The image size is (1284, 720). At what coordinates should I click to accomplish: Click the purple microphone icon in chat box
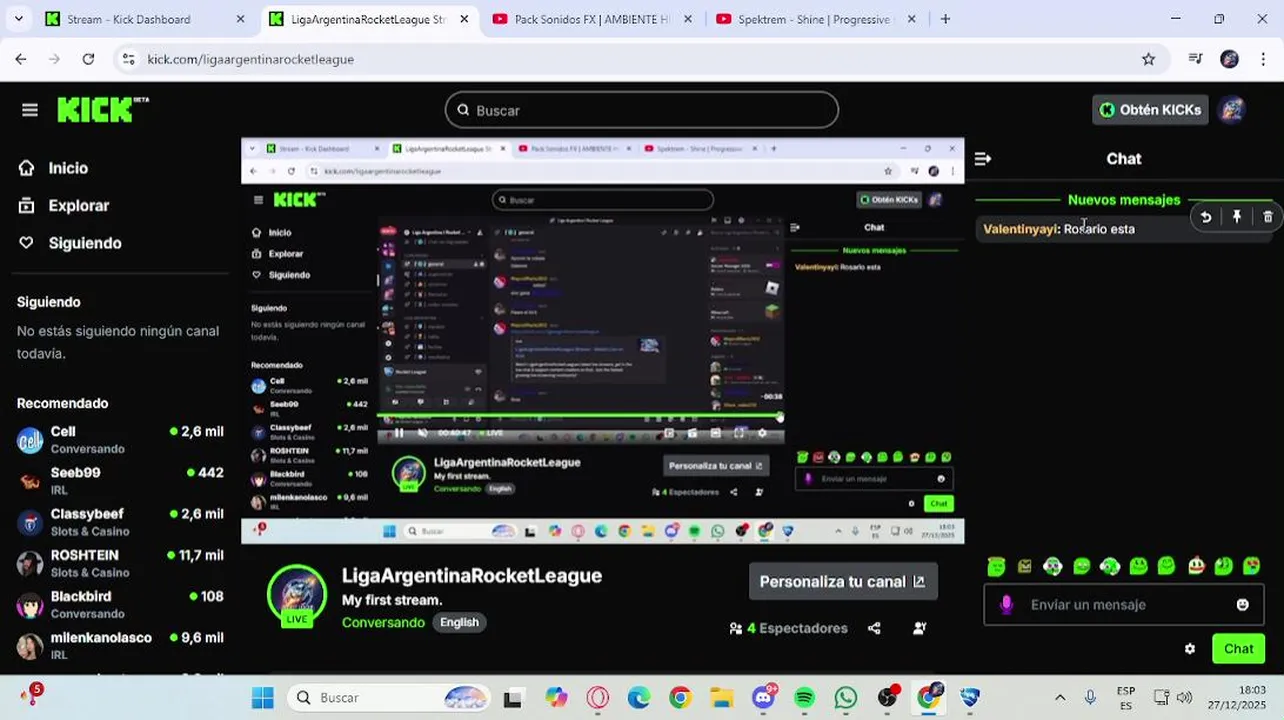coord(1006,605)
